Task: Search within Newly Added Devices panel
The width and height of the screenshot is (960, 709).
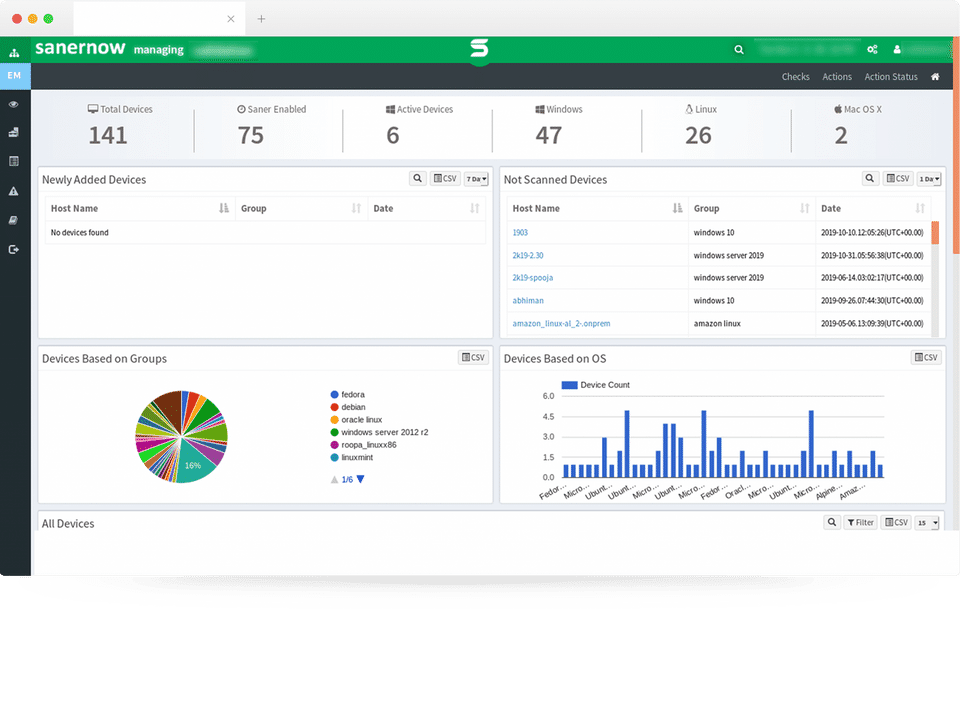Action: click(x=418, y=178)
